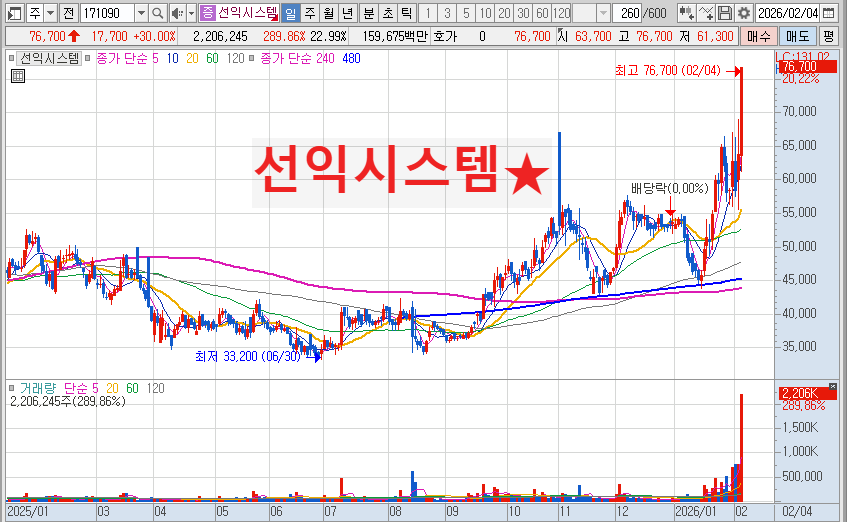This screenshot has width=847, height=522.
Task: Click the 최저 33,200 (06/30) annotation
Action: 248,356
